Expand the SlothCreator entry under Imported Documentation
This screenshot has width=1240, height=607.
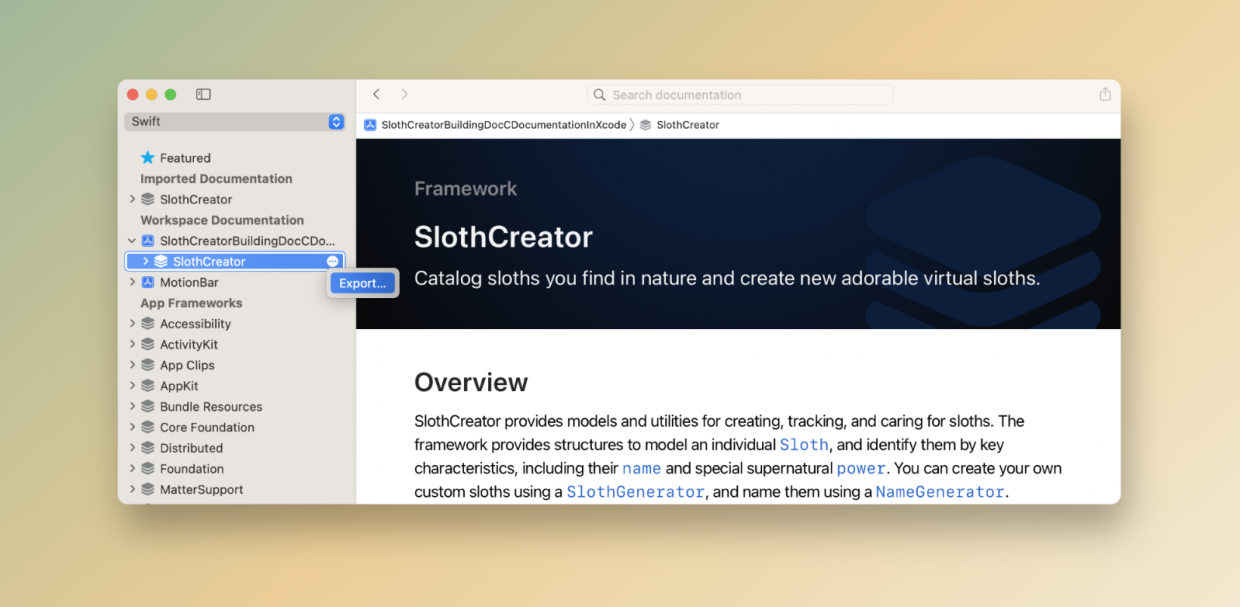pos(132,199)
